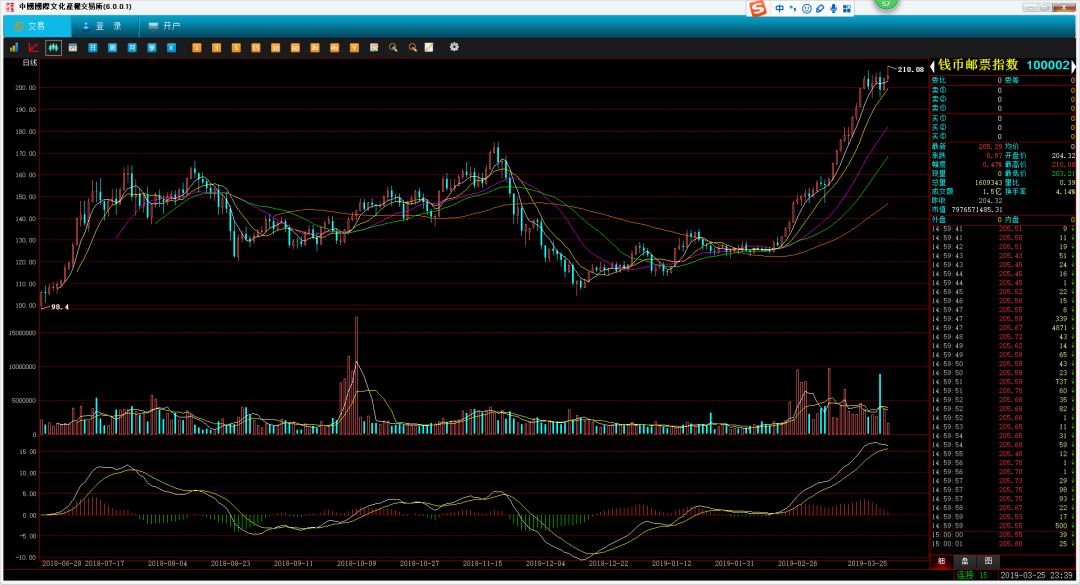
Task: Click the 15:00:01 tick data row
Action: [x=1002, y=544]
